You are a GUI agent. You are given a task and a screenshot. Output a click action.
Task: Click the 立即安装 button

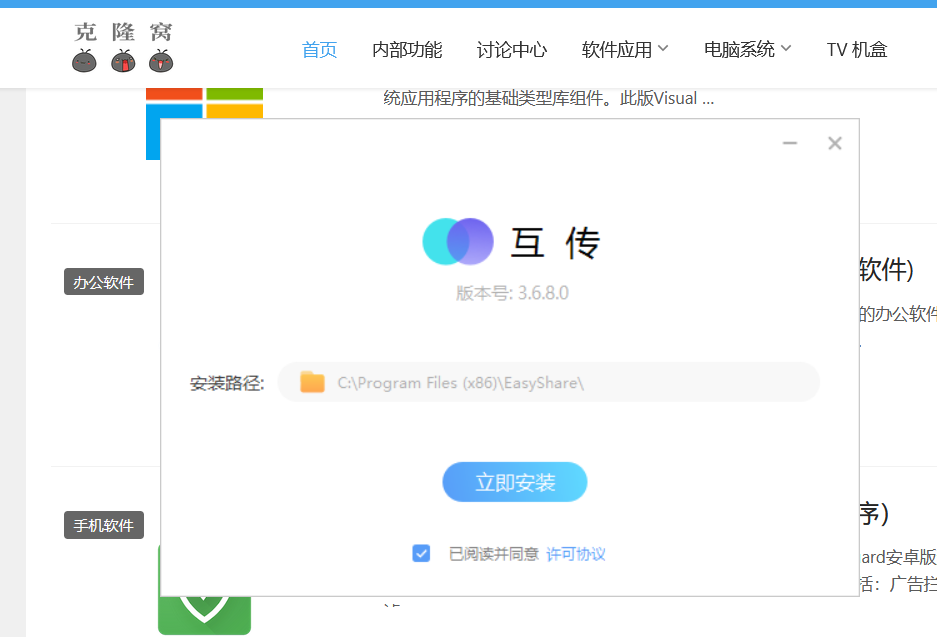pyautogui.click(x=515, y=482)
